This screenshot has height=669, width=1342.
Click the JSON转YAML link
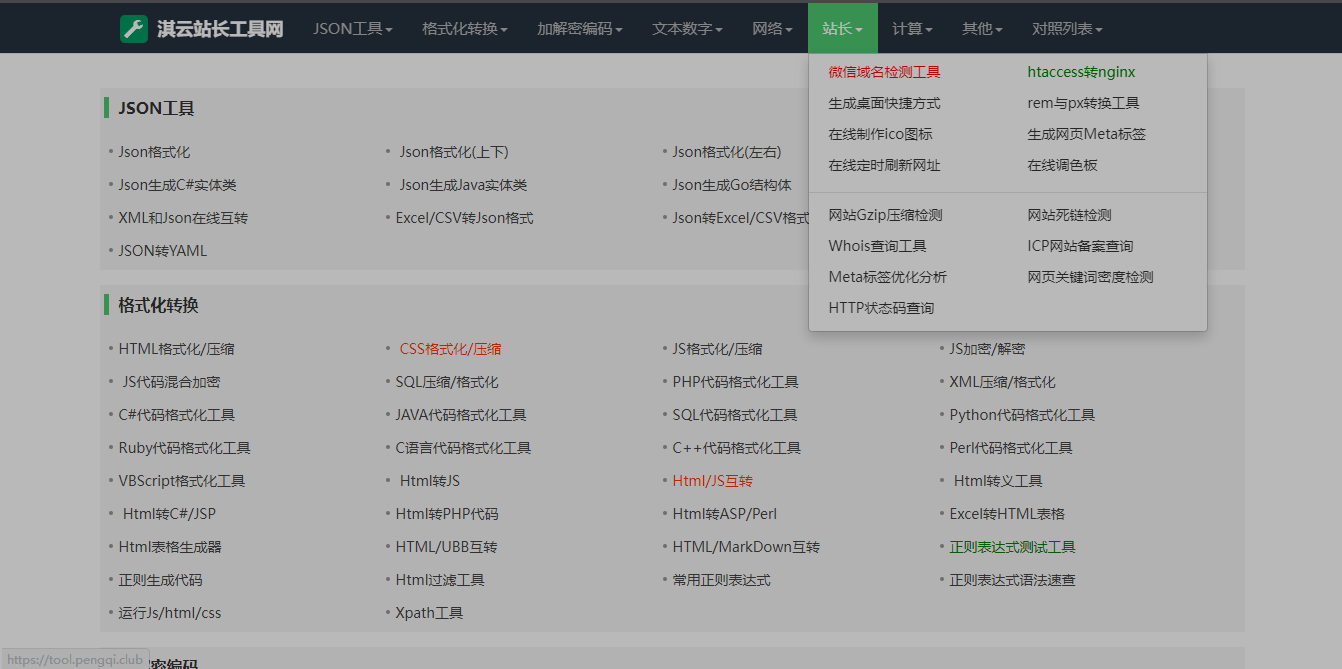coord(162,251)
